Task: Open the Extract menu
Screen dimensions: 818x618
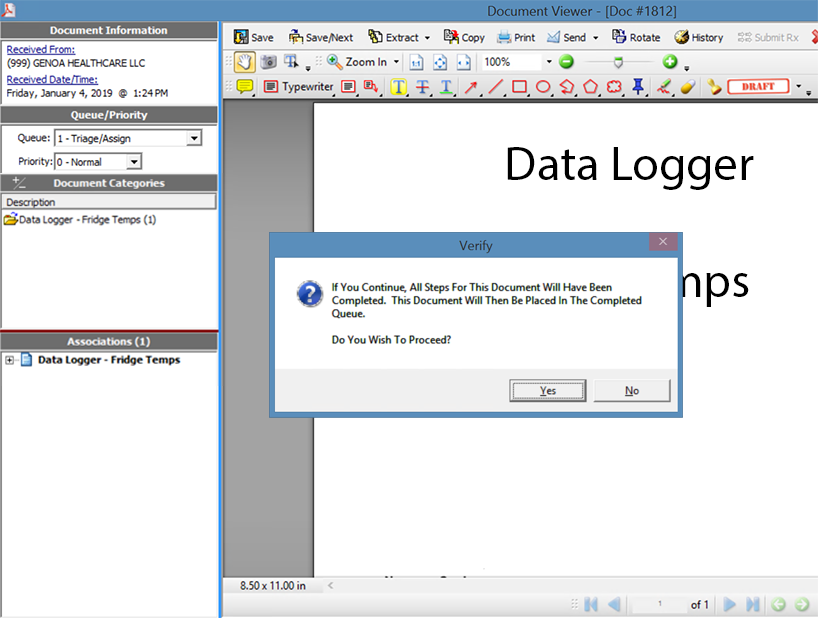Action: (394, 37)
